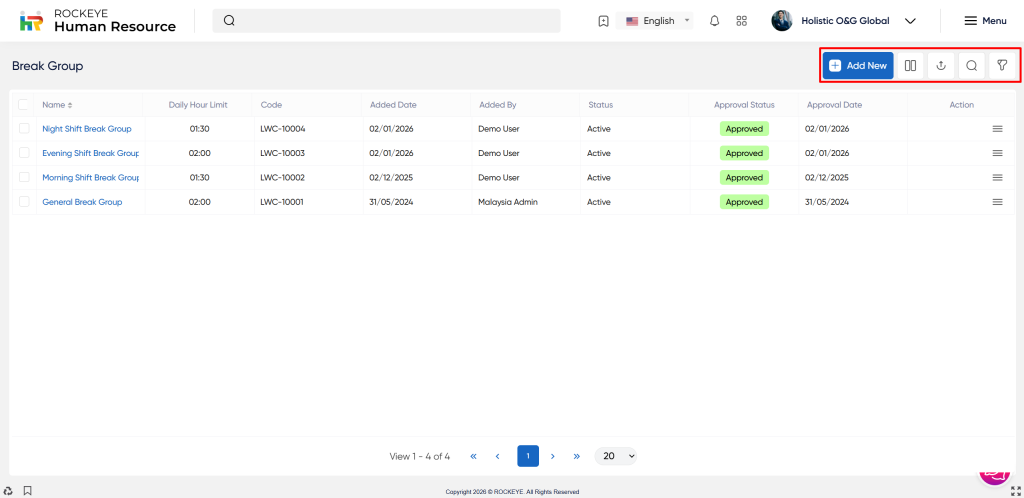Viewport: 1024px width, 498px height.
Task: Toggle the select-all header checkbox
Action: [x=24, y=104]
